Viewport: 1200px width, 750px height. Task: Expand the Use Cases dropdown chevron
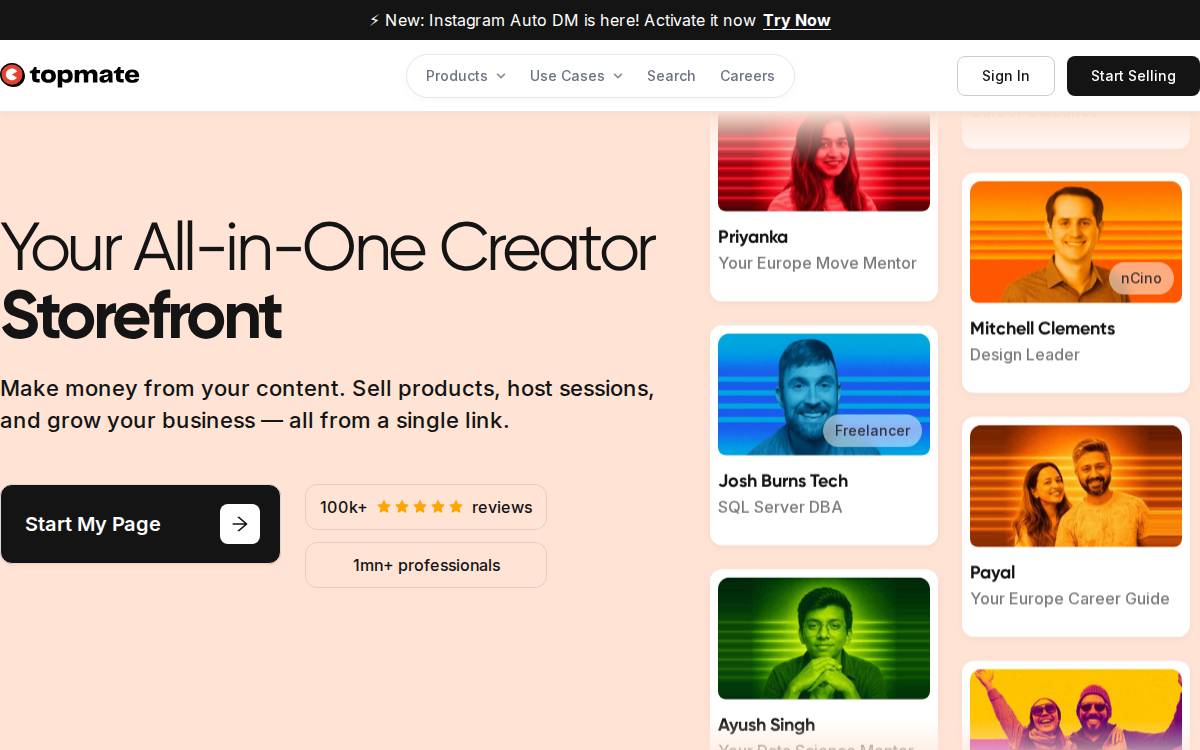[618, 76]
